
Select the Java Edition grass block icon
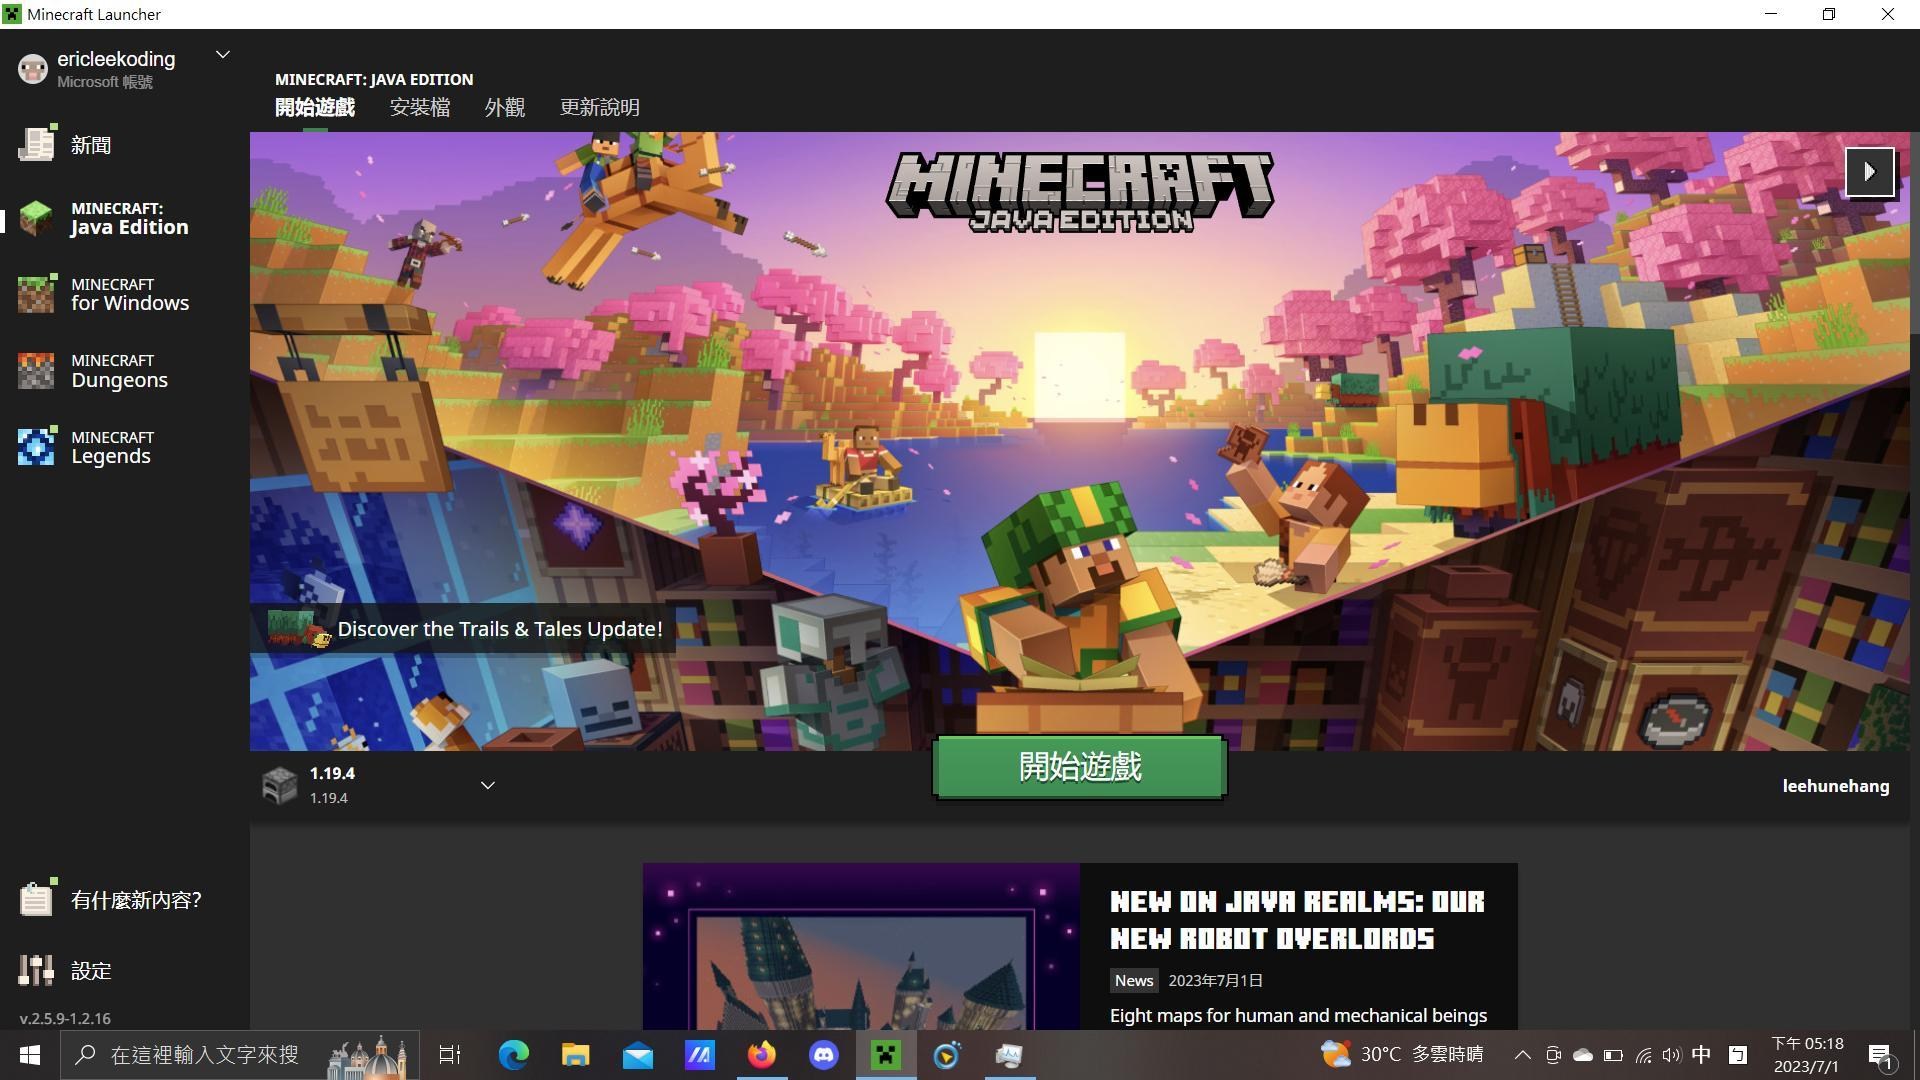[x=37, y=218]
